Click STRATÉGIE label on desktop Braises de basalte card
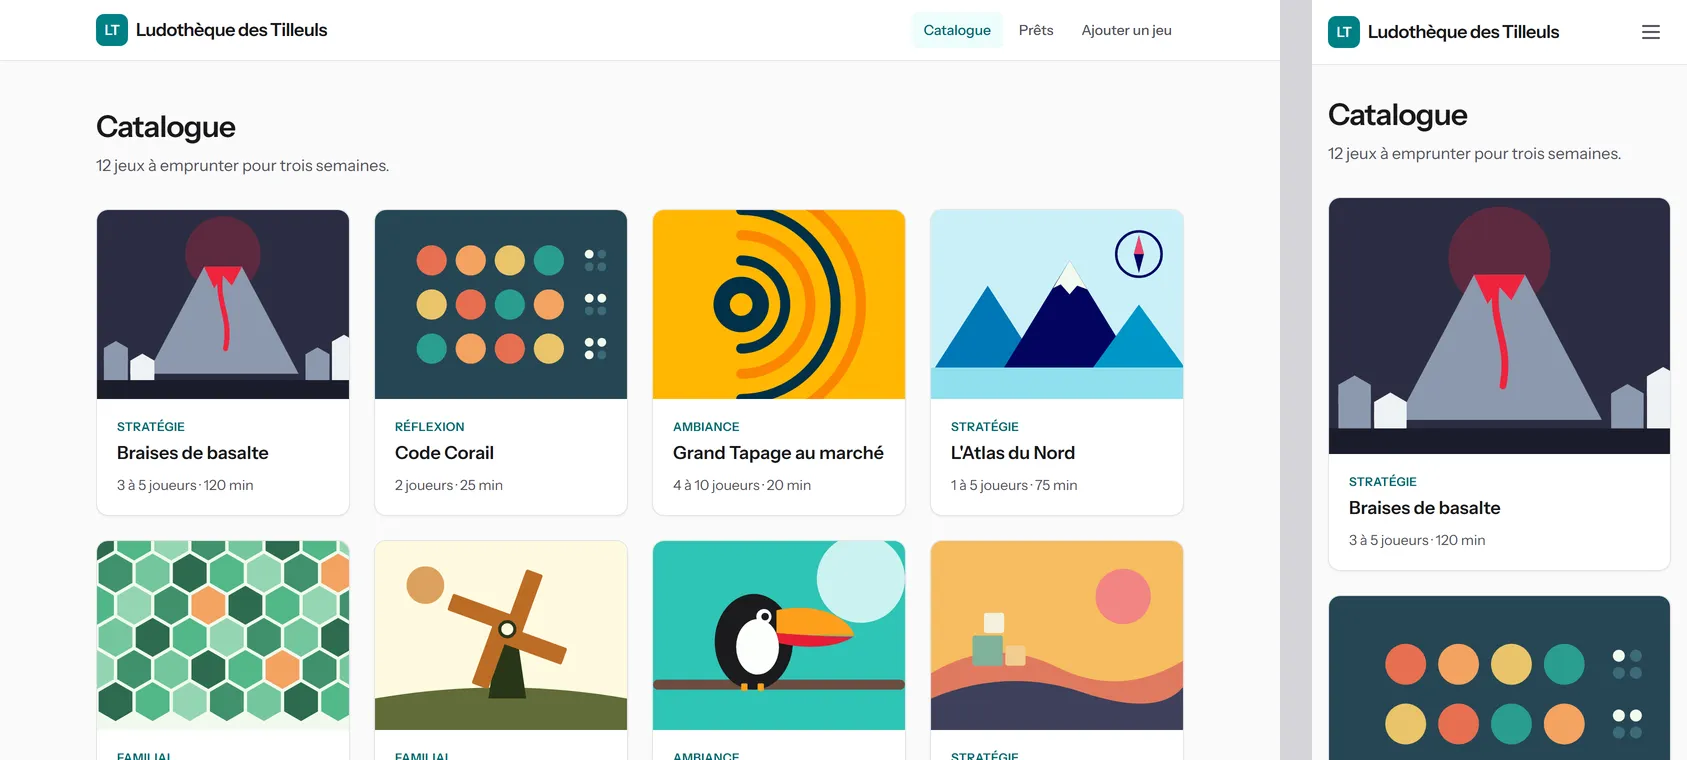This screenshot has height=760, width=1687. 151,427
